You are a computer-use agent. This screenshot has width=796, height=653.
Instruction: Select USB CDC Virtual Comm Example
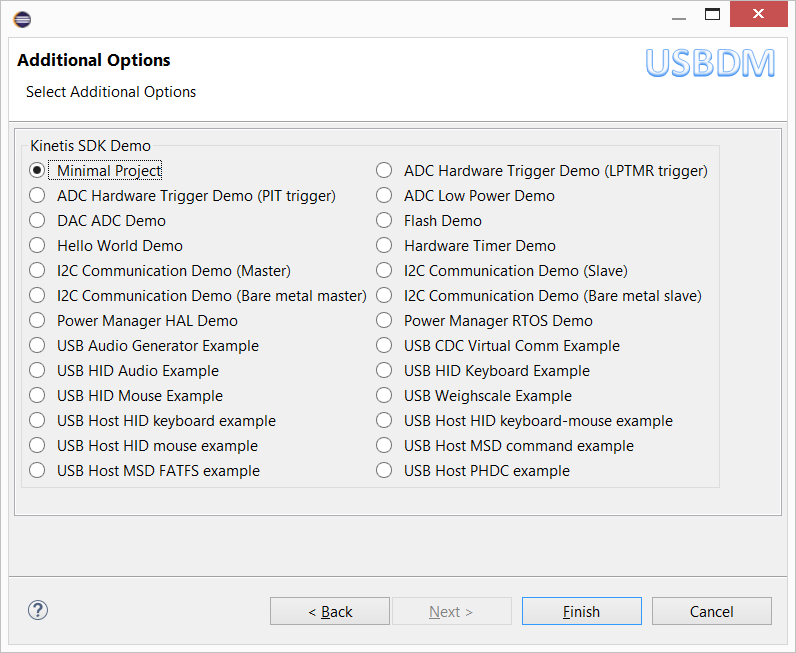coord(384,346)
